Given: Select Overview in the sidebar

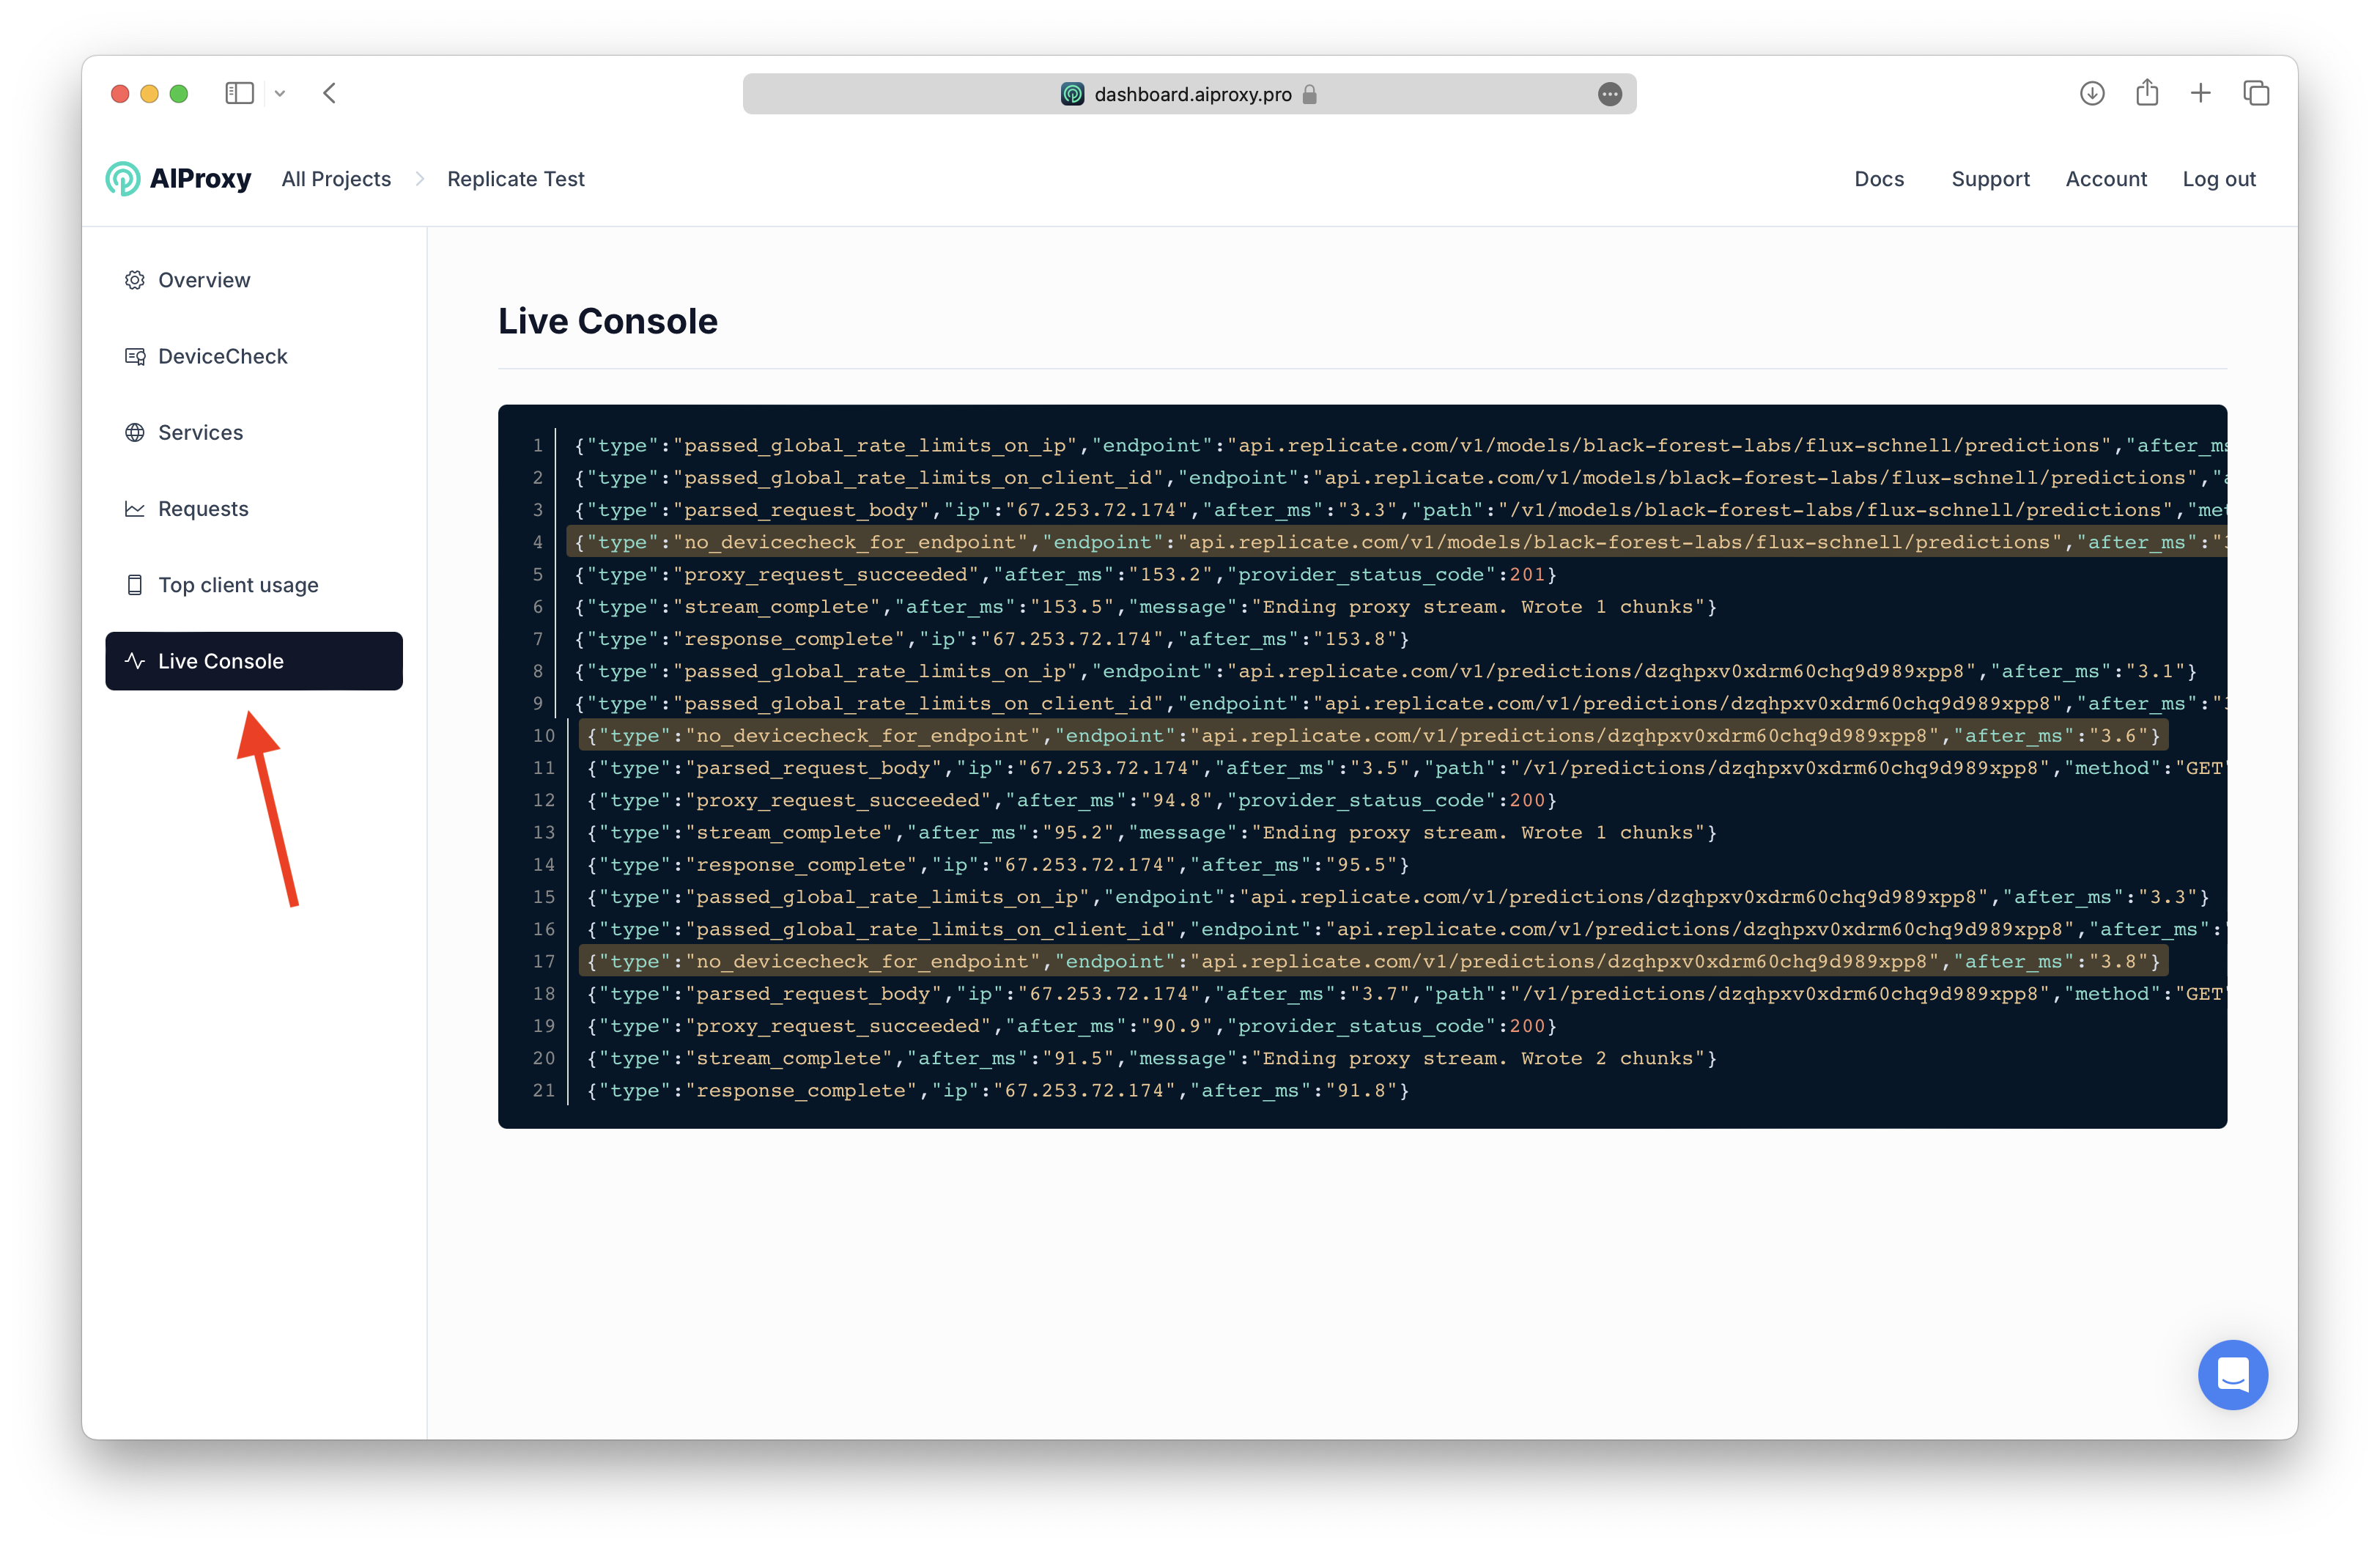Looking at the screenshot, I should click(x=254, y=280).
